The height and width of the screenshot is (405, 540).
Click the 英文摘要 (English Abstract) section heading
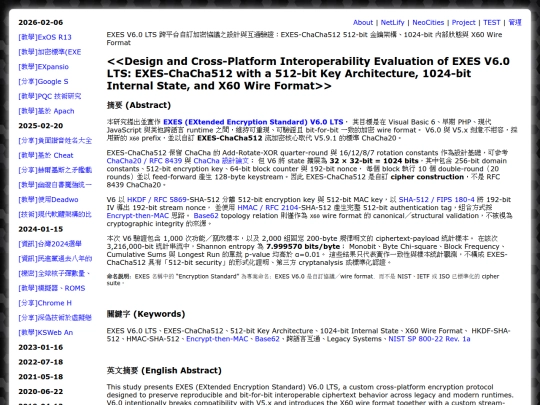164,371
